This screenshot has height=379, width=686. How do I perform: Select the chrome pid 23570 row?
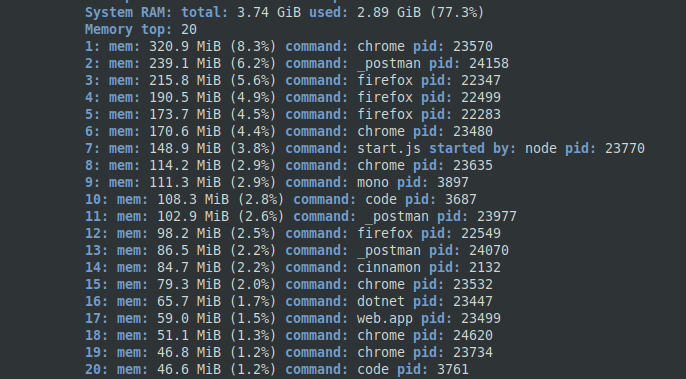[289, 46]
